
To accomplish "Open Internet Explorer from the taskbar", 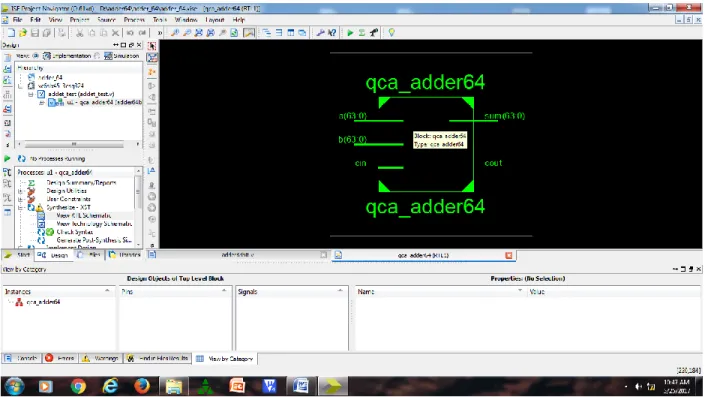I will 110,386.
